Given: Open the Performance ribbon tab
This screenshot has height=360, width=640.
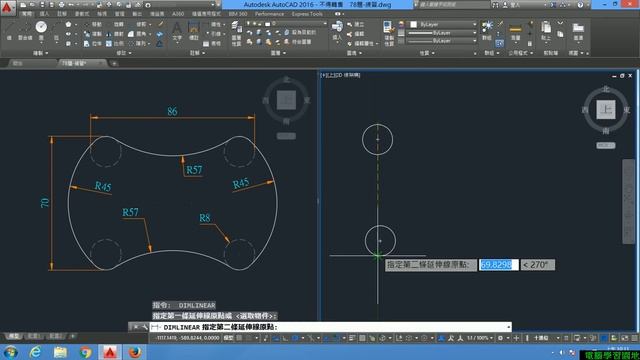Looking at the screenshot, I should pos(269,14).
